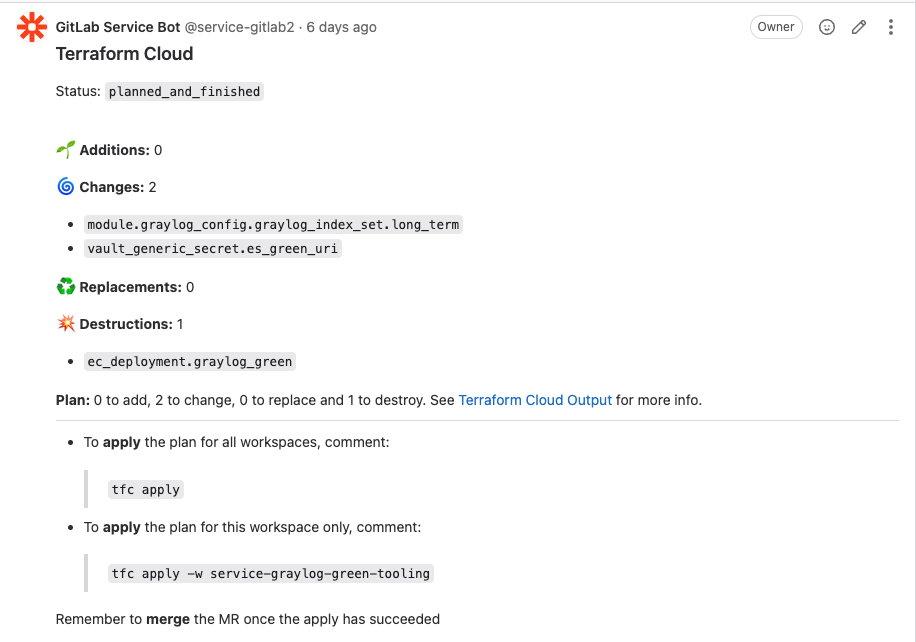Click the tfc apply -w workspace command
Viewport: 916px width, 642px height.
[270, 574]
